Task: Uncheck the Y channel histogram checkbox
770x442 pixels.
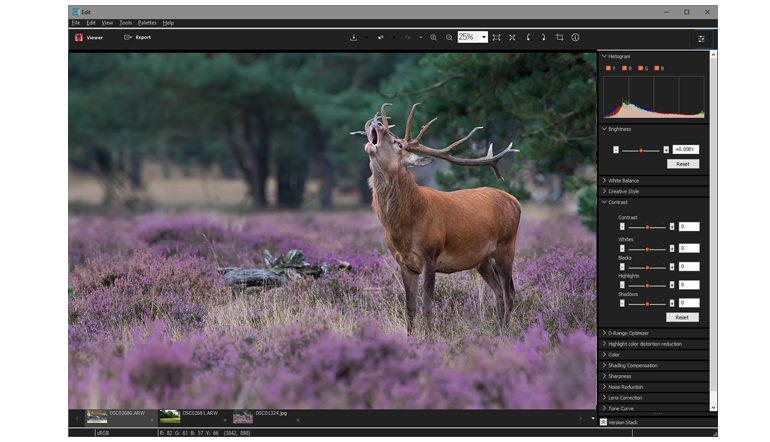Action: coord(608,69)
